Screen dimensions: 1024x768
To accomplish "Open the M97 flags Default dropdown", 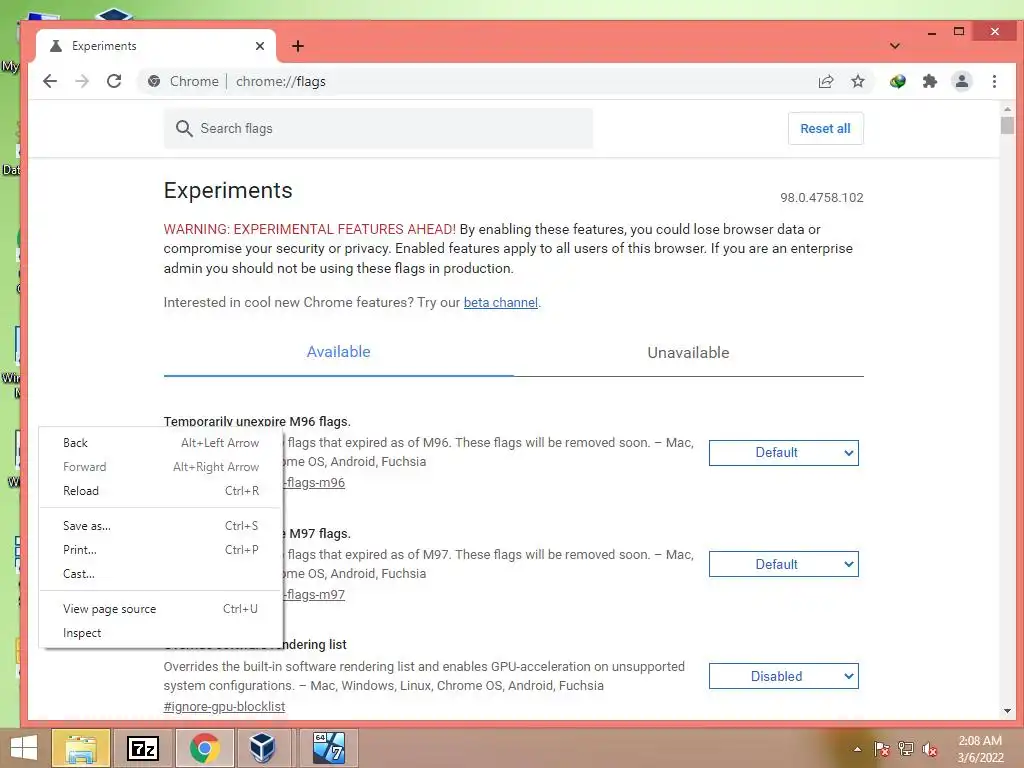I will point(784,564).
